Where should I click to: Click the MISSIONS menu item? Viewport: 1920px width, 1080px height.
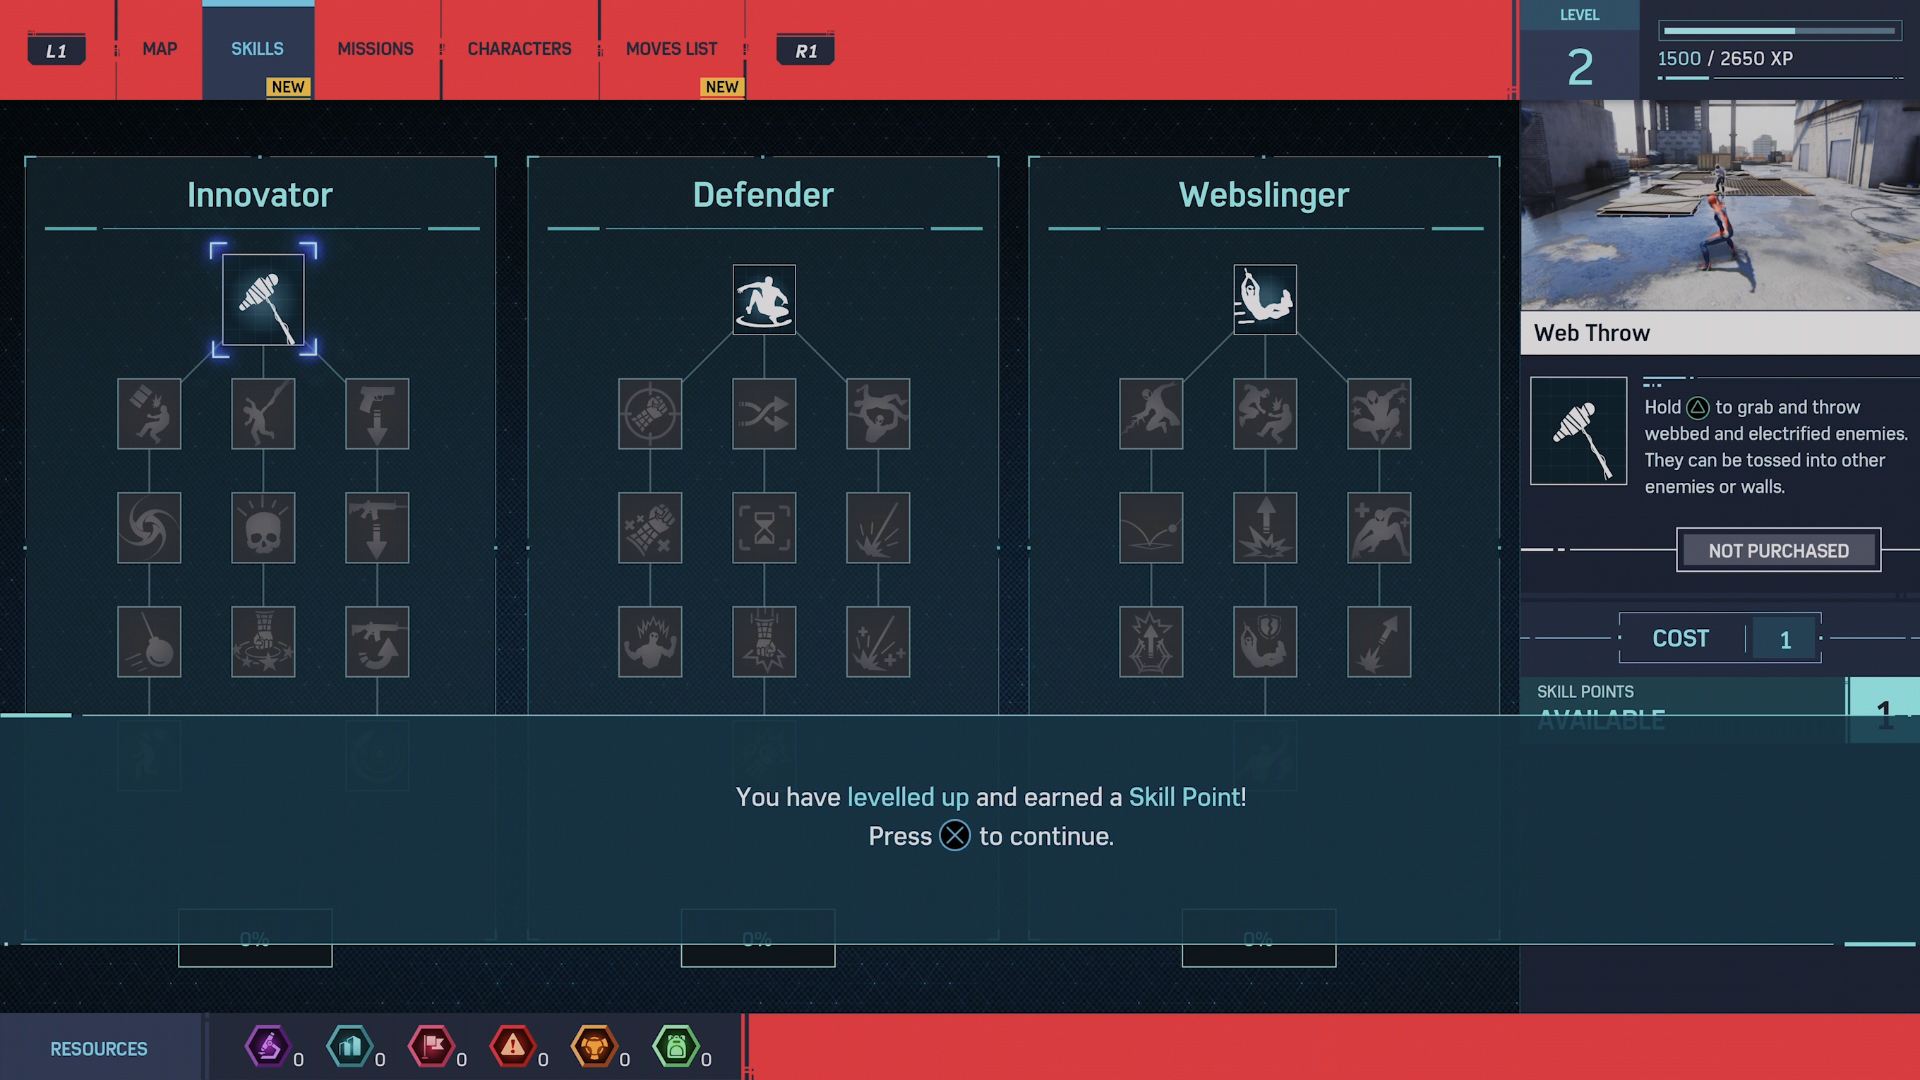click(375, 49)
